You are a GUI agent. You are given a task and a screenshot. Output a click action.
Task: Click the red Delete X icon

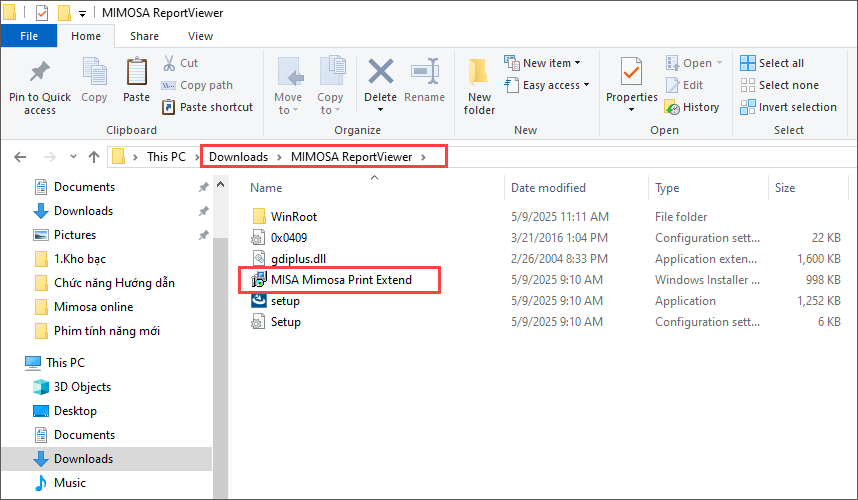(x=380, y=73)
